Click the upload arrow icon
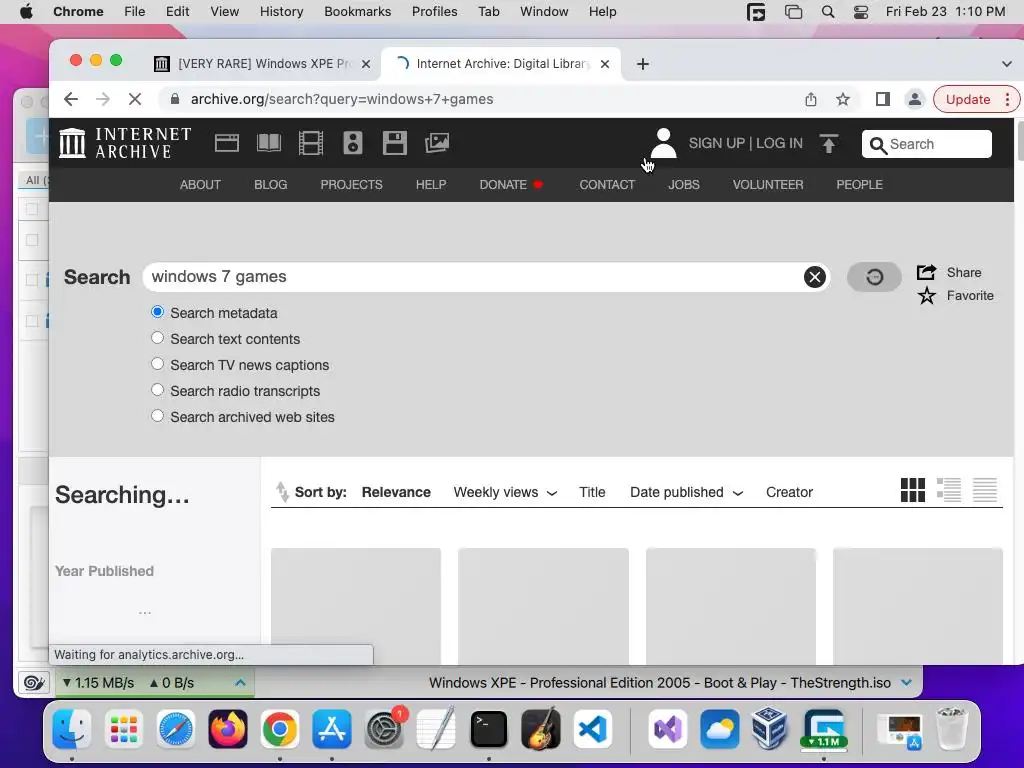Image resolution: width=1024 pixels, height=768 pixels. [x=829, y=143]
